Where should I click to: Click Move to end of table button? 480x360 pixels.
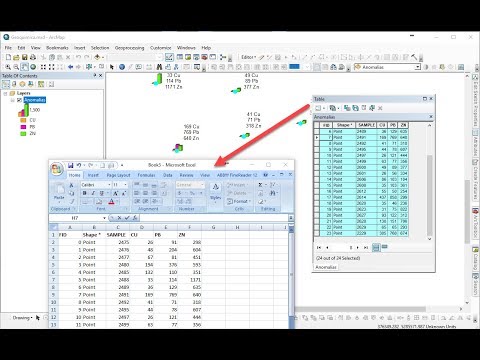(x=366, y=248)
